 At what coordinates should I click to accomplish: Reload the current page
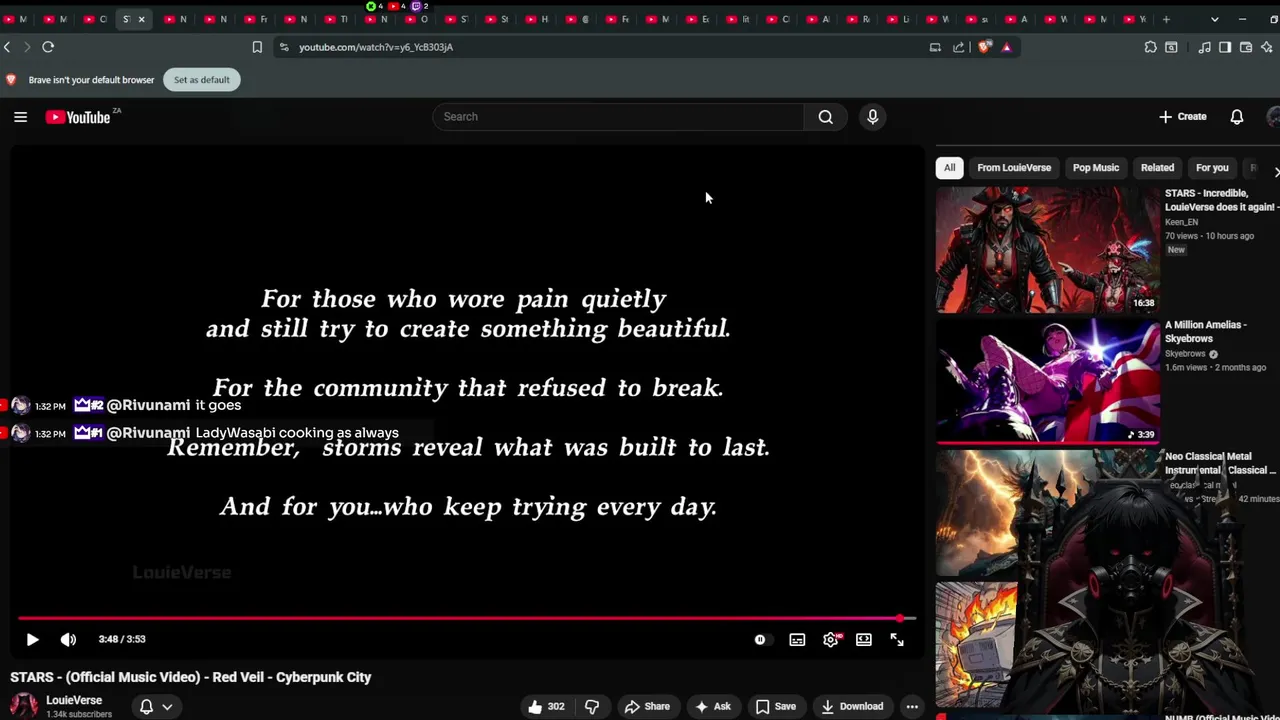click(x=48, y=47)
